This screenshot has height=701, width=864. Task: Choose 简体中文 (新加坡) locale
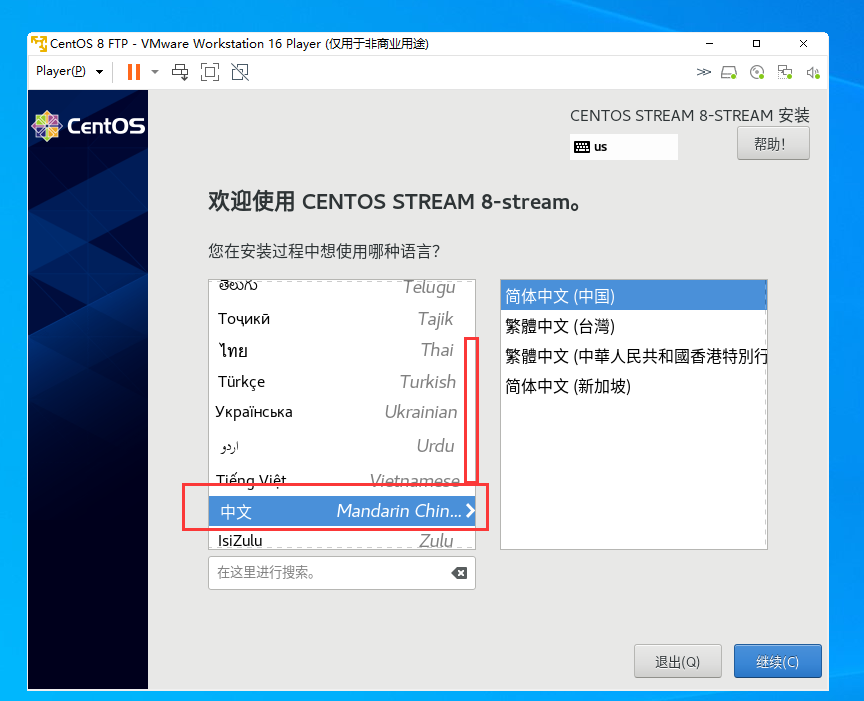(x=634, y=386)
